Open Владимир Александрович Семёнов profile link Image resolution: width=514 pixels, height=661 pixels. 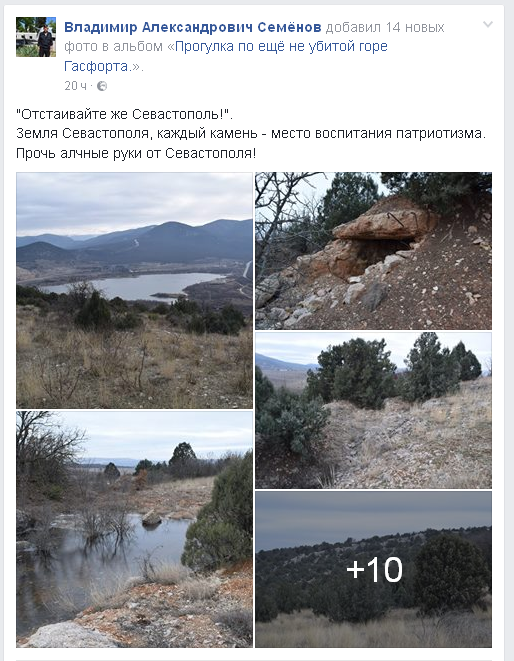(x=193, y=27)
